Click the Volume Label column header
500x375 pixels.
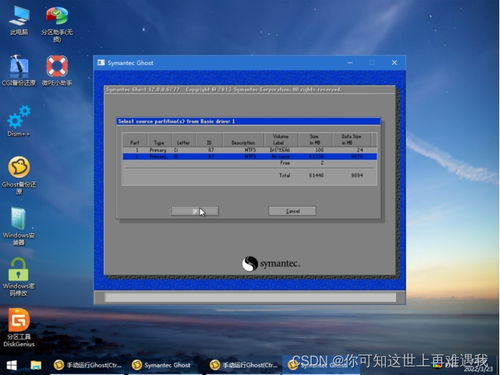(x=280, y=139)
